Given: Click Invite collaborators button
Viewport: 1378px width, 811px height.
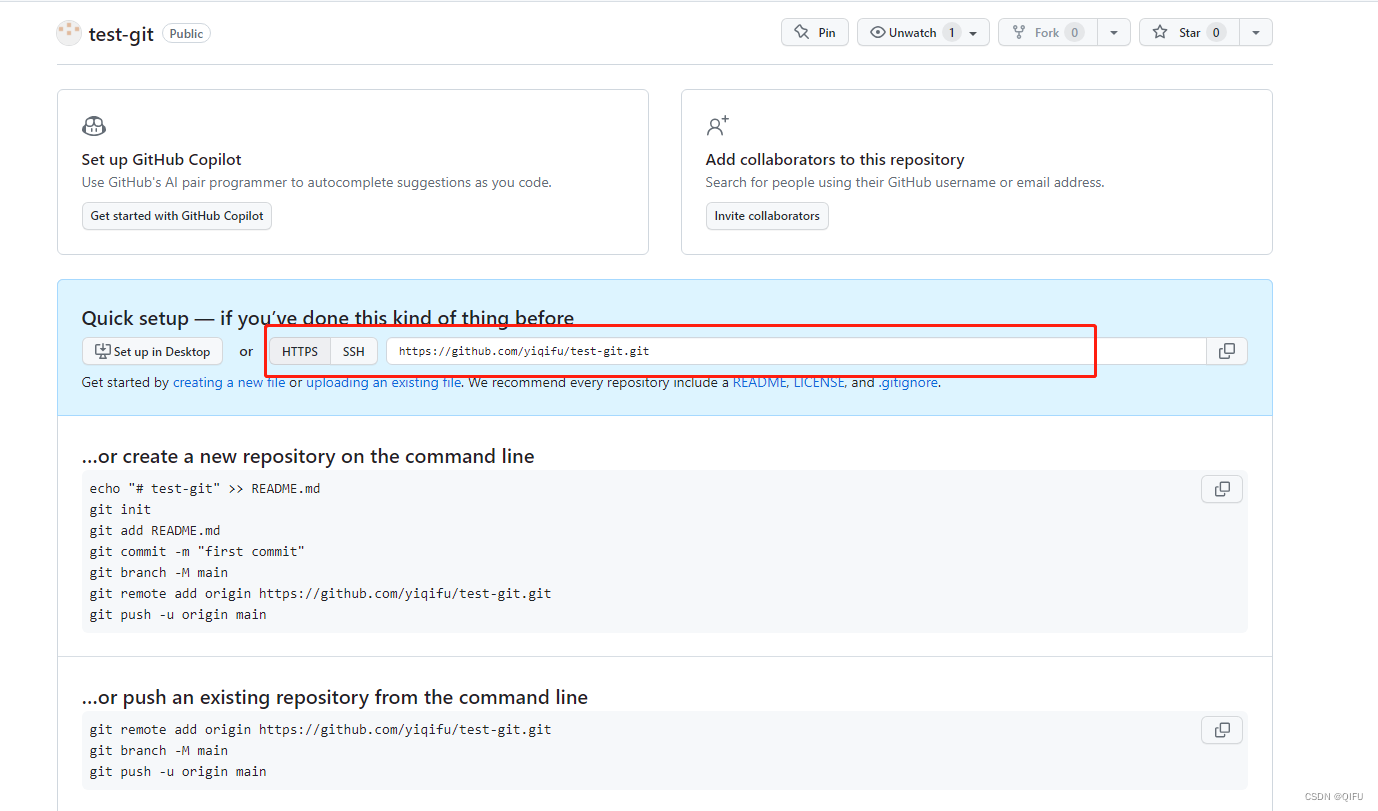Looking at the screenshot, I should coord(767,216).
